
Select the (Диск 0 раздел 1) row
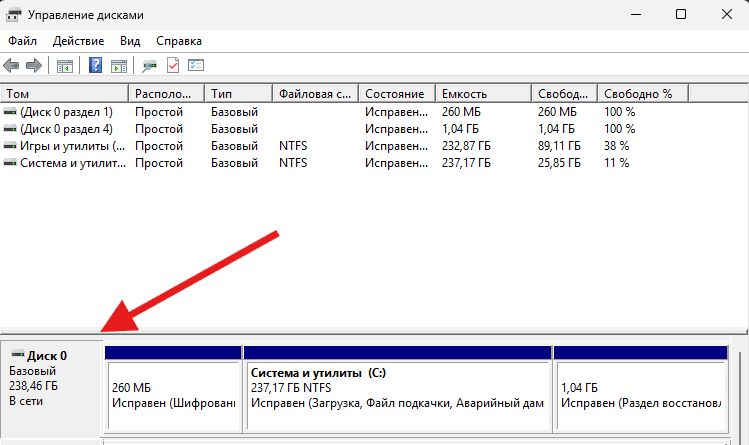click(x=66, y=112)
